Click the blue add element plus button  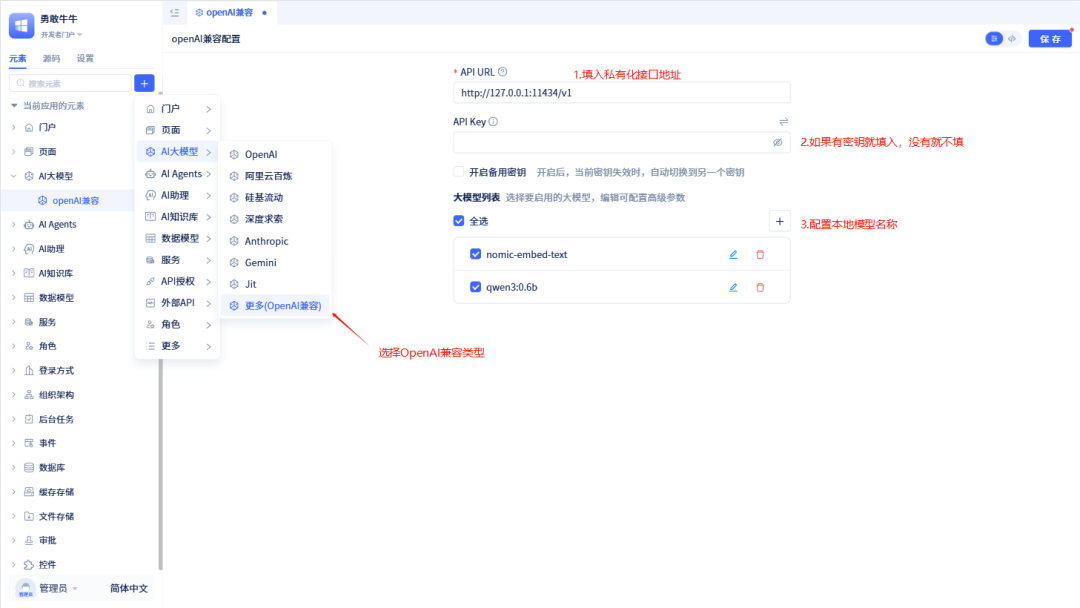click(144, 83)
